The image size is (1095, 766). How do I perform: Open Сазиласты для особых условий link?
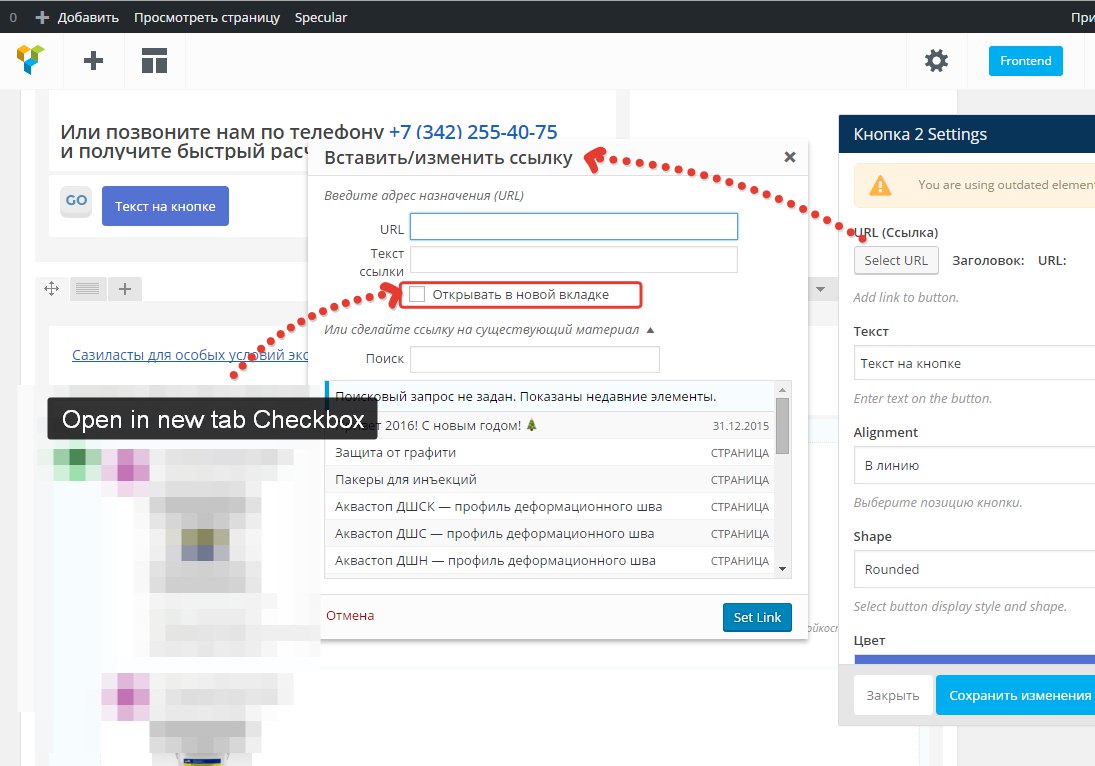coord(190,355)
